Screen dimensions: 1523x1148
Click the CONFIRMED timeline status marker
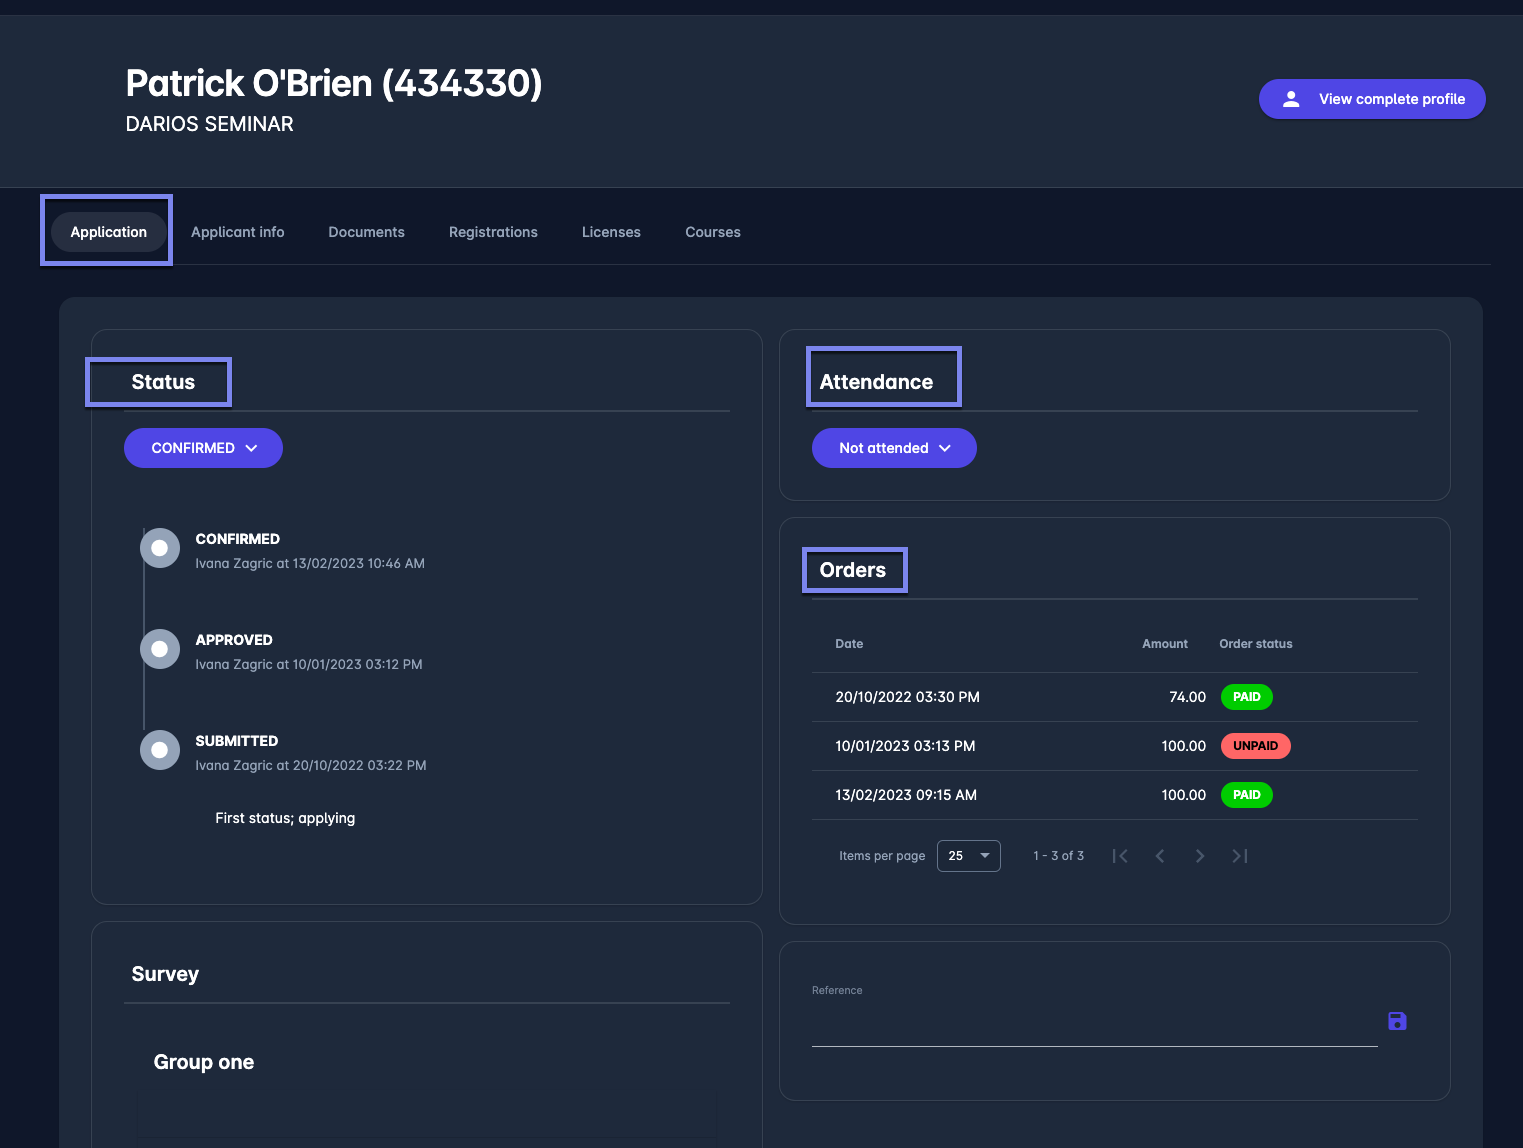click(x=160, y=548)
